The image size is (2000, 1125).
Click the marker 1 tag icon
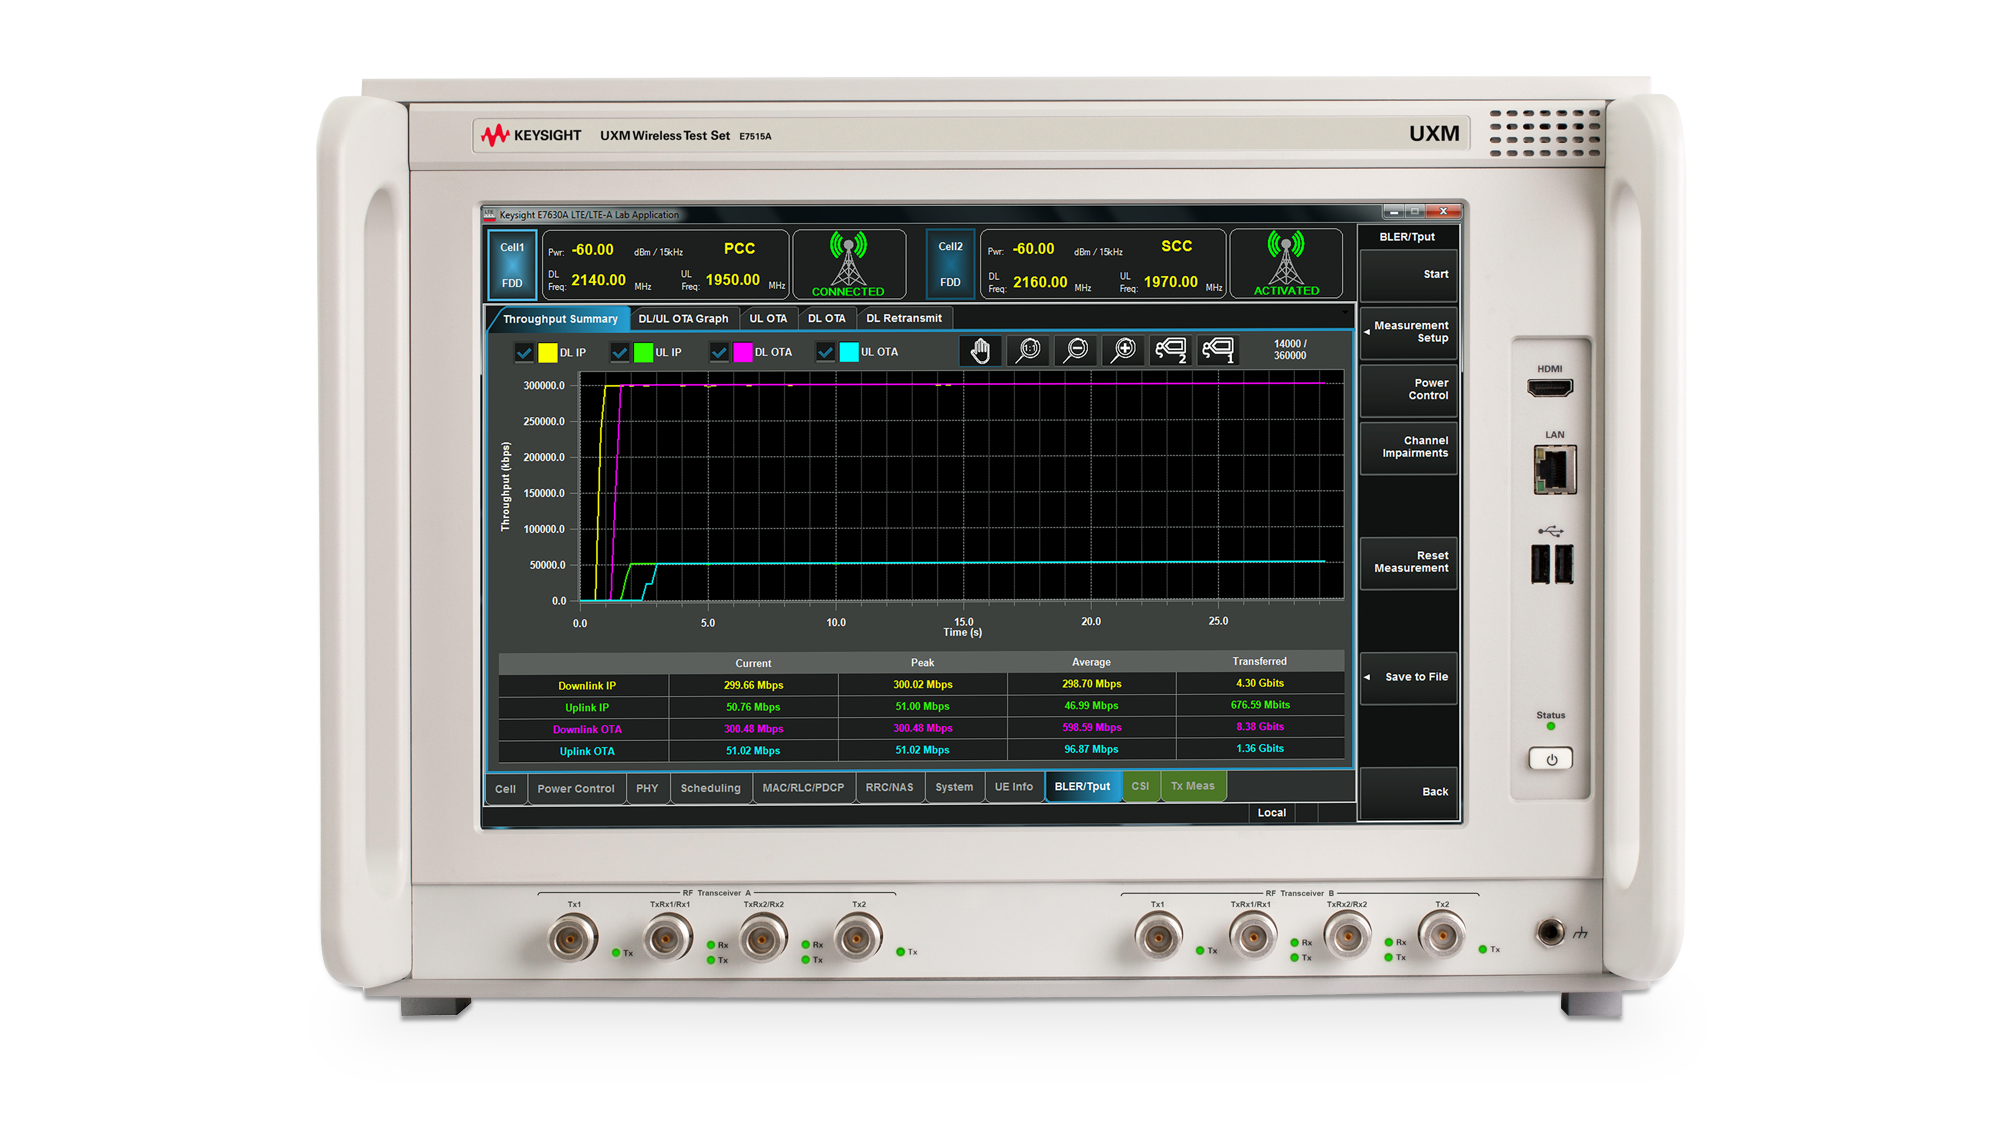click(x=1218, y=350)
